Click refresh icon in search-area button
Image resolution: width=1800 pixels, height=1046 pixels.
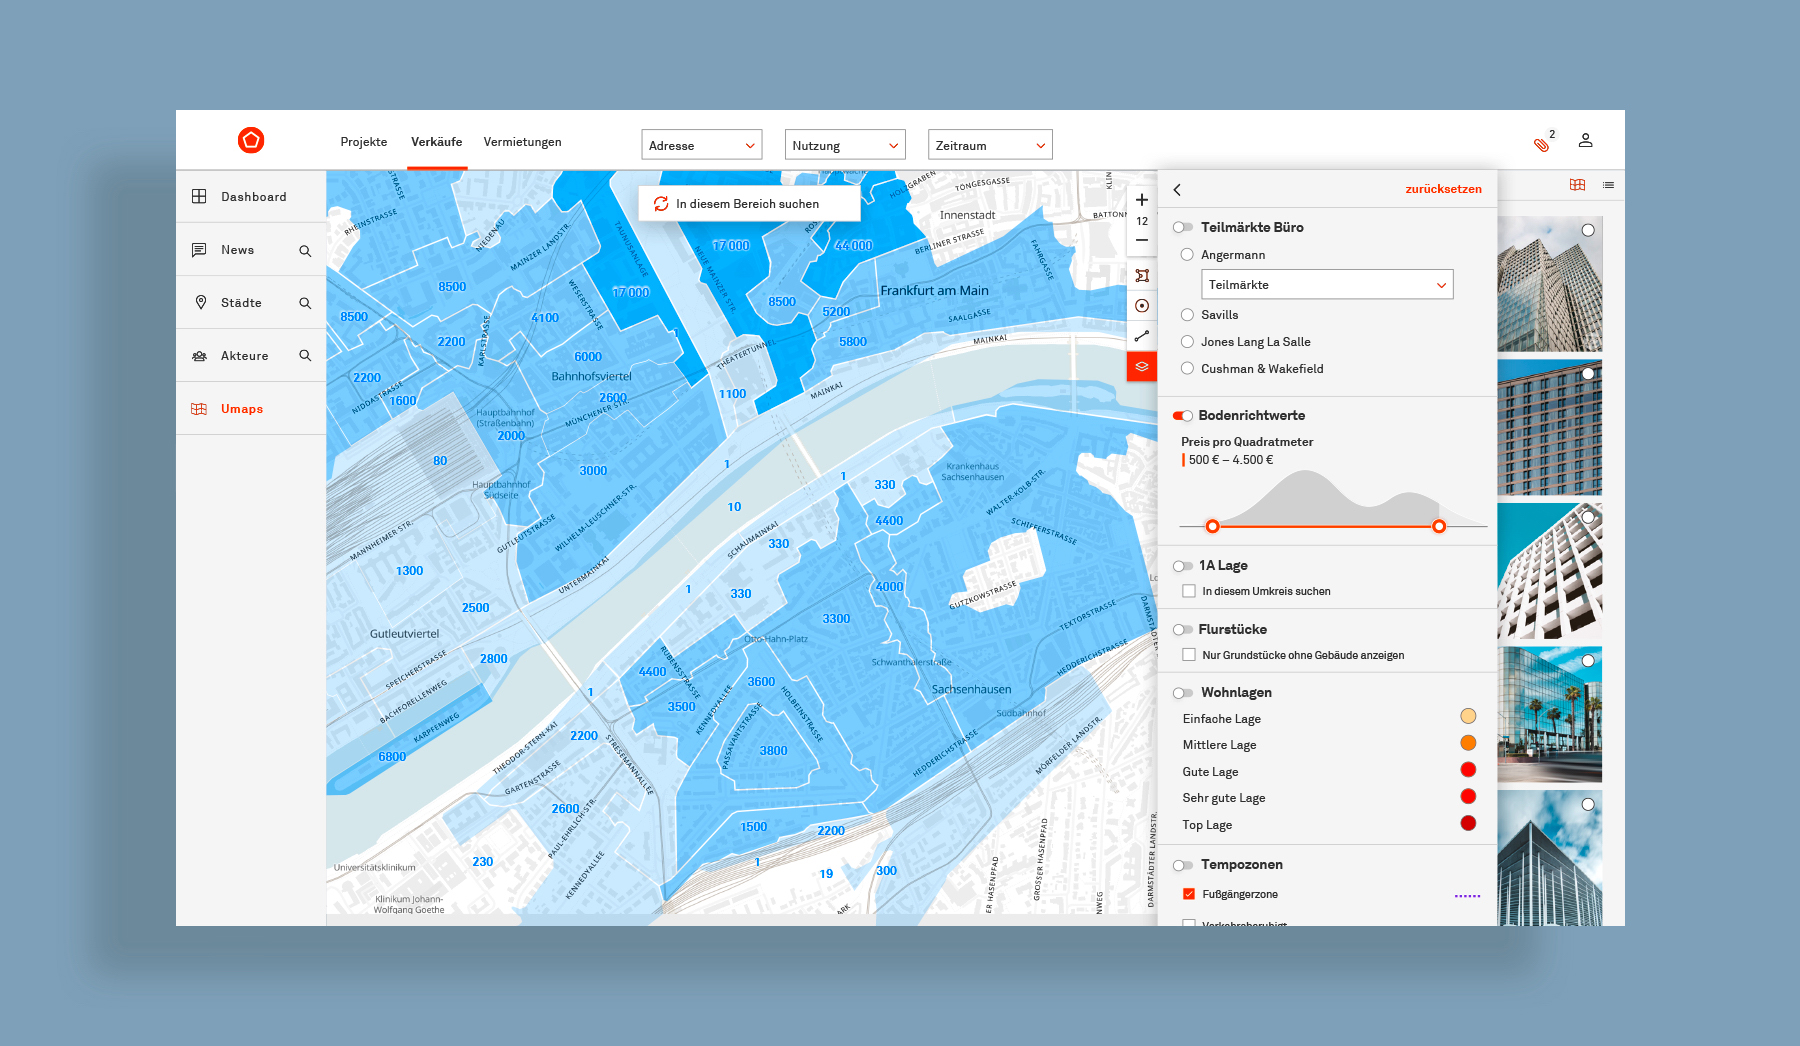(x=661, y=203)
